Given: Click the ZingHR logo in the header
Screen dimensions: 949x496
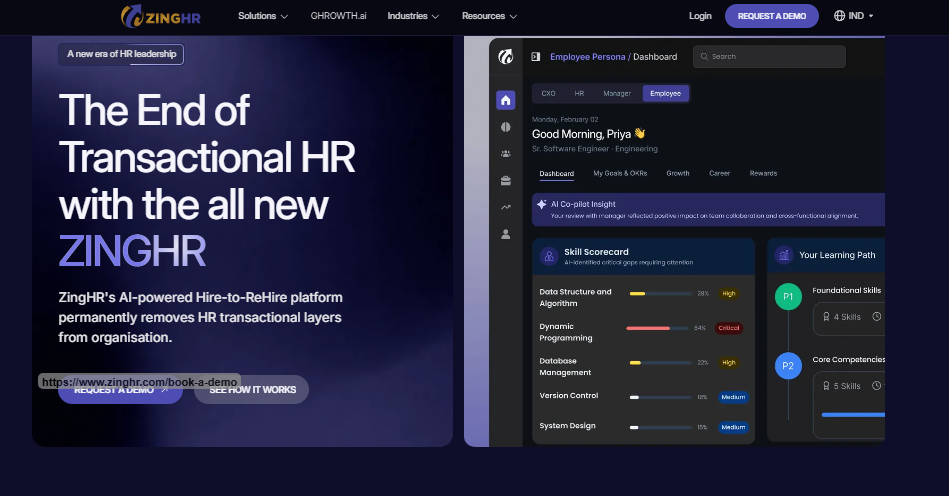Looking at the screenshot, I should pyautogui.click(x=160, y=16).
